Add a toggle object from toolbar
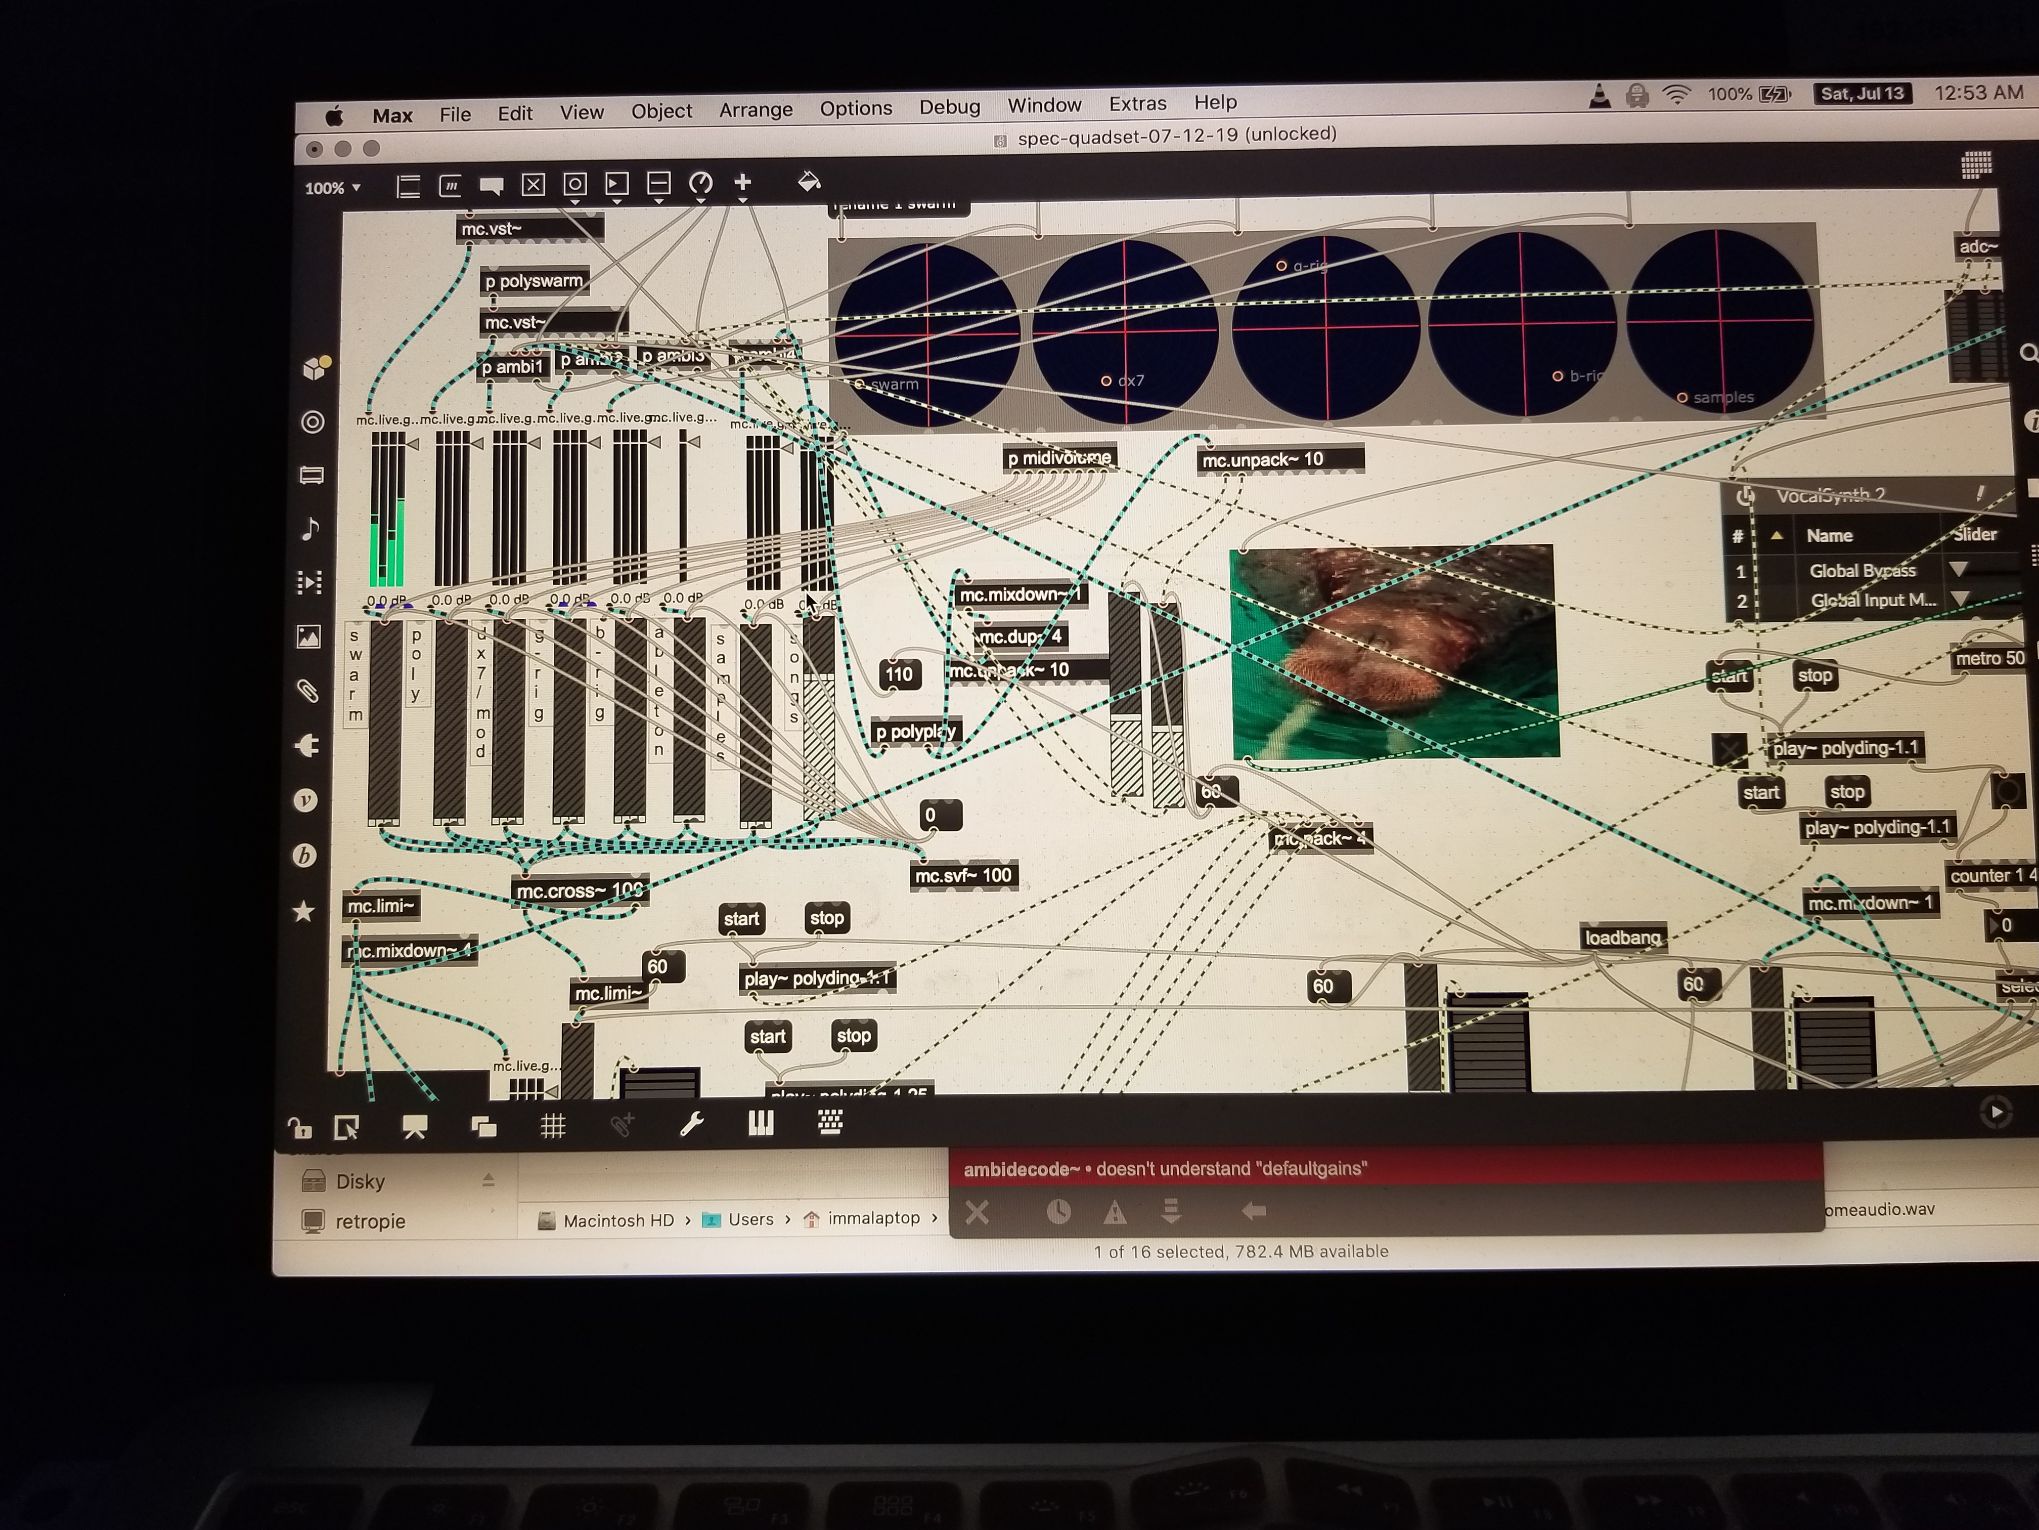Screen dimensions: 2039x1530 pos(533,185)
